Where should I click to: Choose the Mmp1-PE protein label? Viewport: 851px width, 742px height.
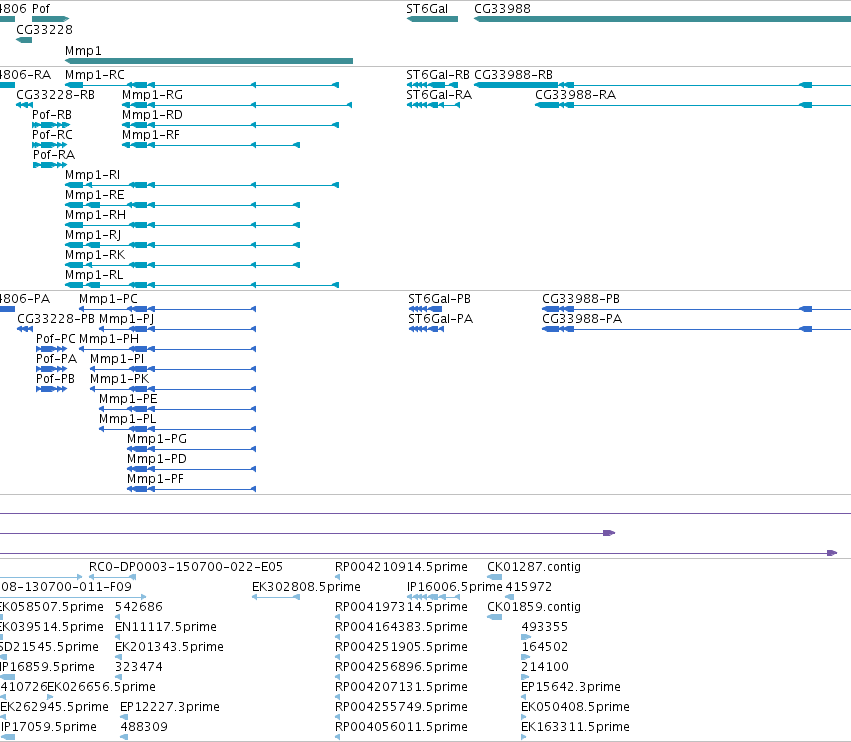[x=128, y=399]
